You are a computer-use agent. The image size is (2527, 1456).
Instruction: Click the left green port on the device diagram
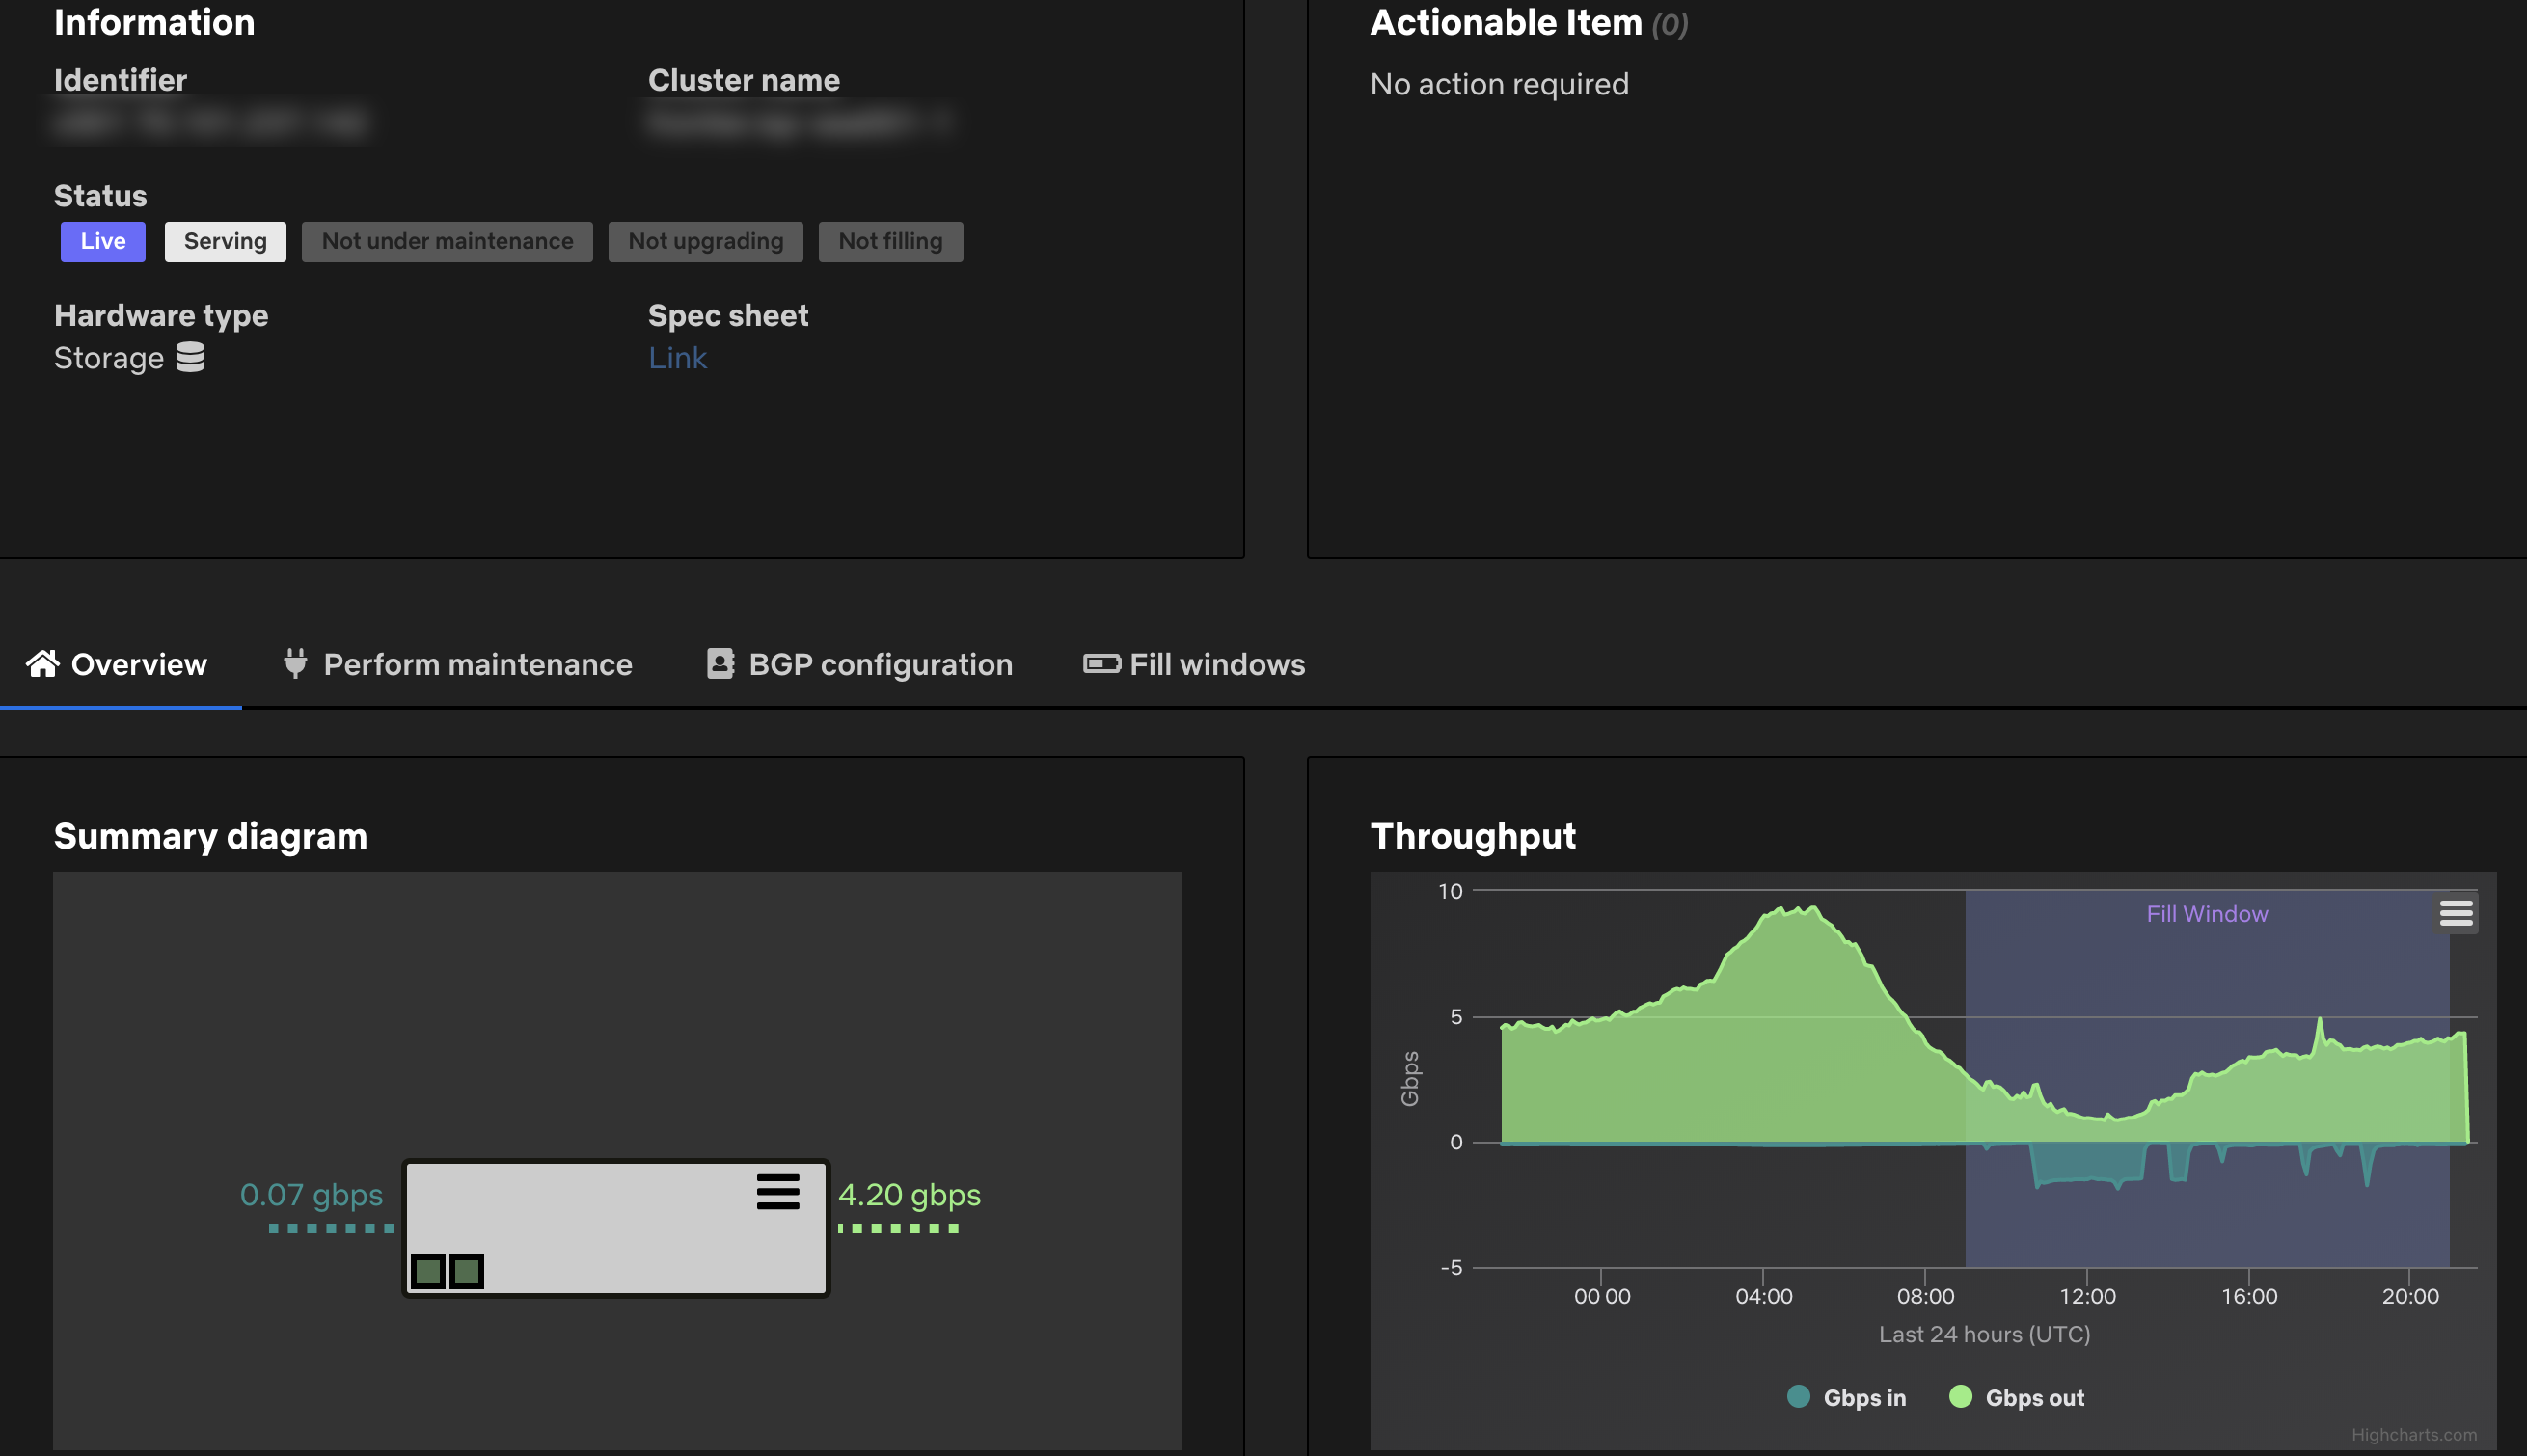(x=428, y=1271)
